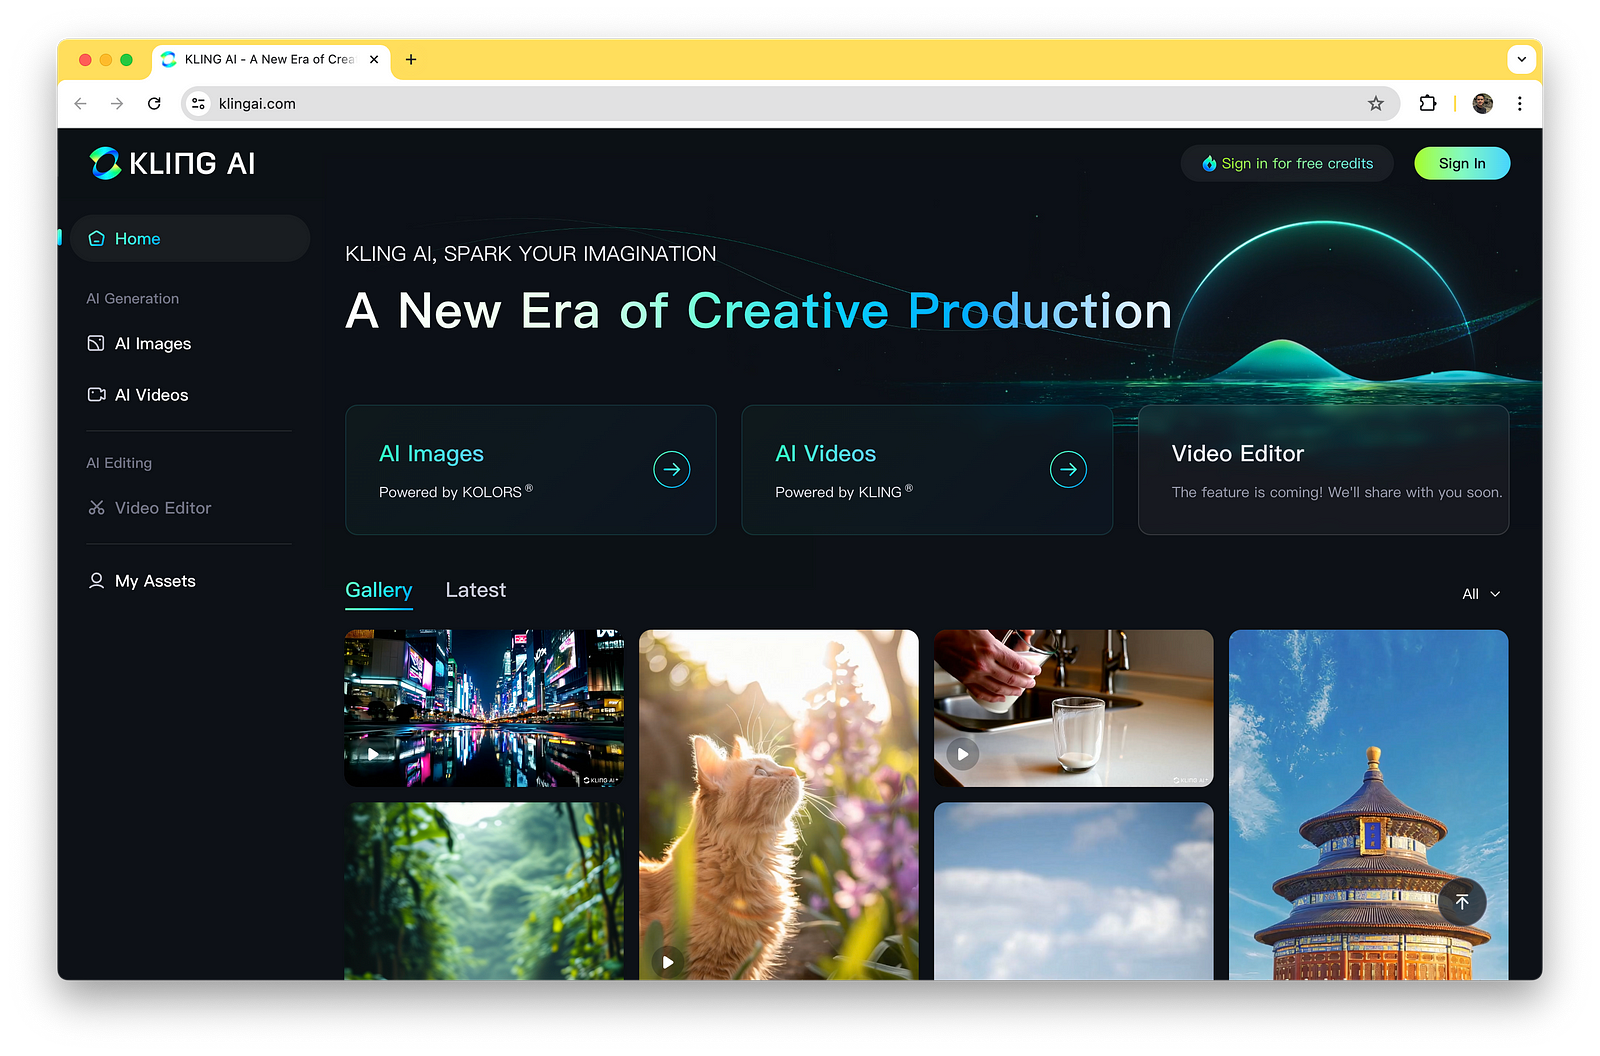Click the AI Images sidebar icon
Screen dimensions: 1600x1056
pyautogui.click(x=96, y=343)
